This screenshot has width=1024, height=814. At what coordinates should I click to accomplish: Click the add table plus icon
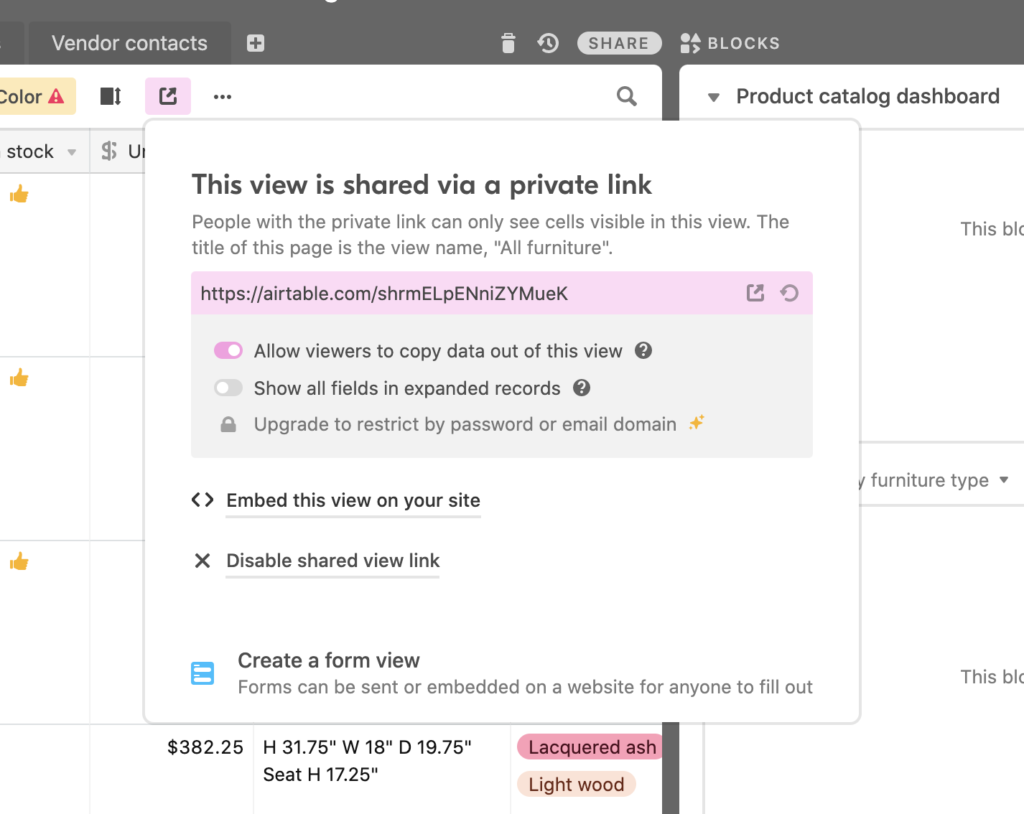(255, 43)
